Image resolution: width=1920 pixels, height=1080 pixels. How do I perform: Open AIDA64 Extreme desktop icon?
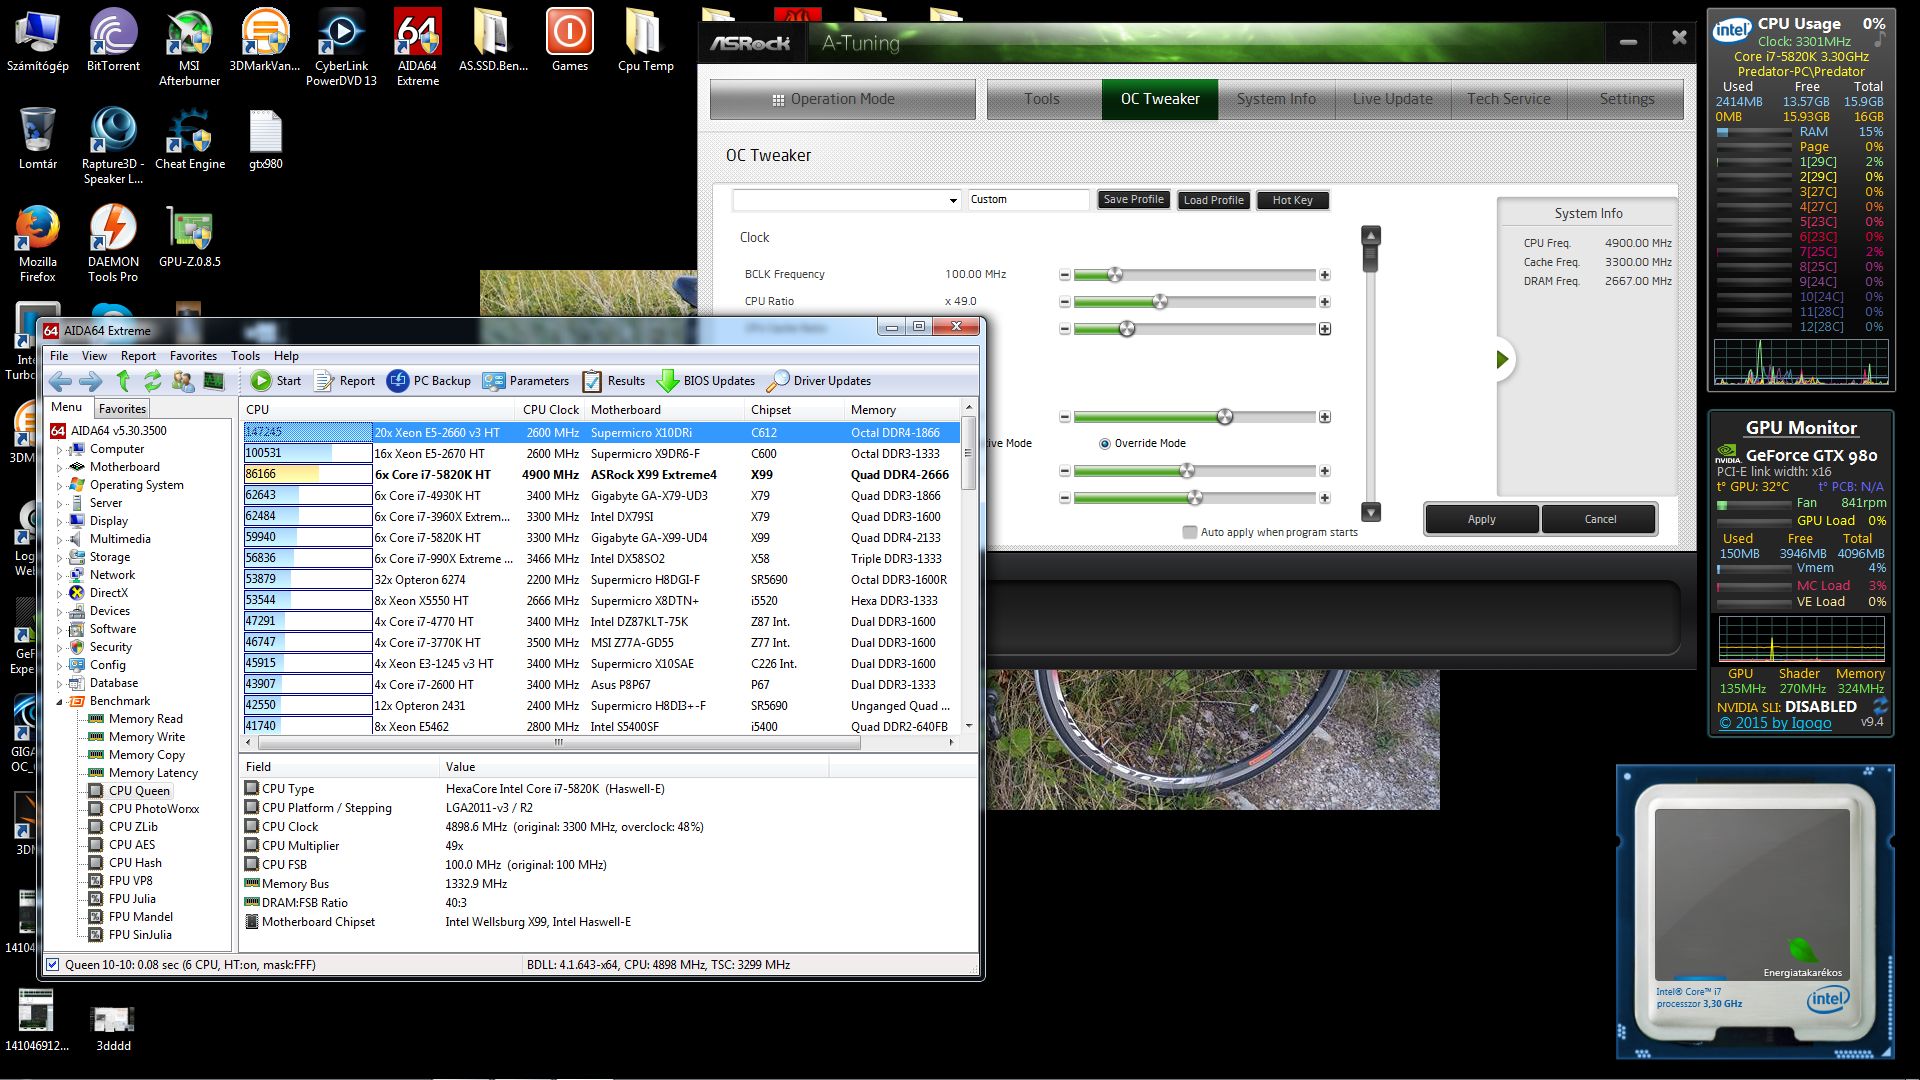pos(417,48)
